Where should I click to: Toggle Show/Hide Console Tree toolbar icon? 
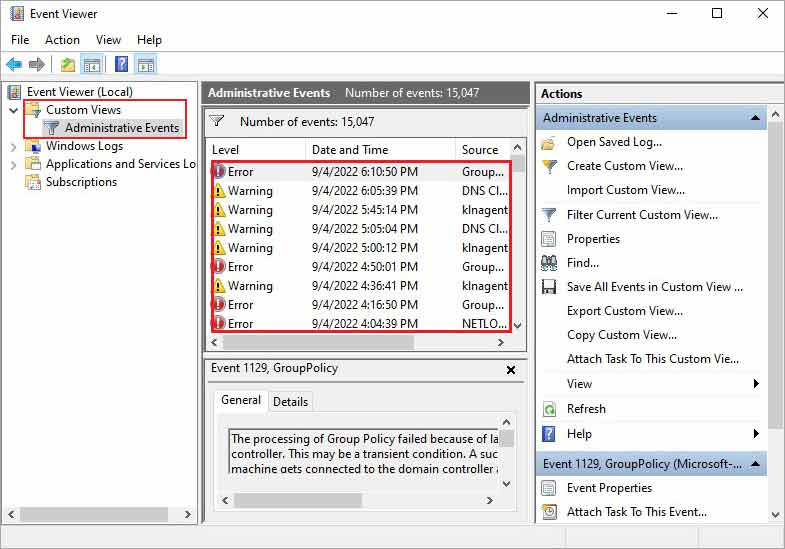click(92, 65)
